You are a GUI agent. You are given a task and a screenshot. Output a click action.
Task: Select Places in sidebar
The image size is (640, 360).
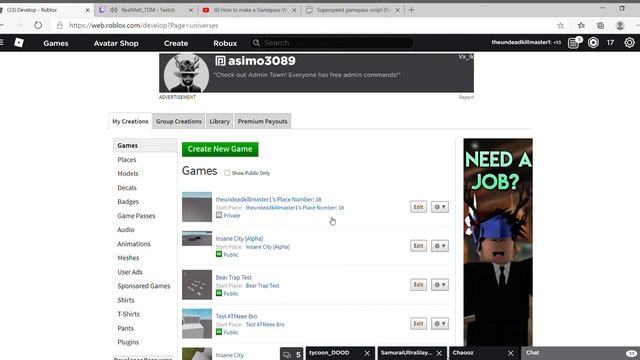(127, 160)
